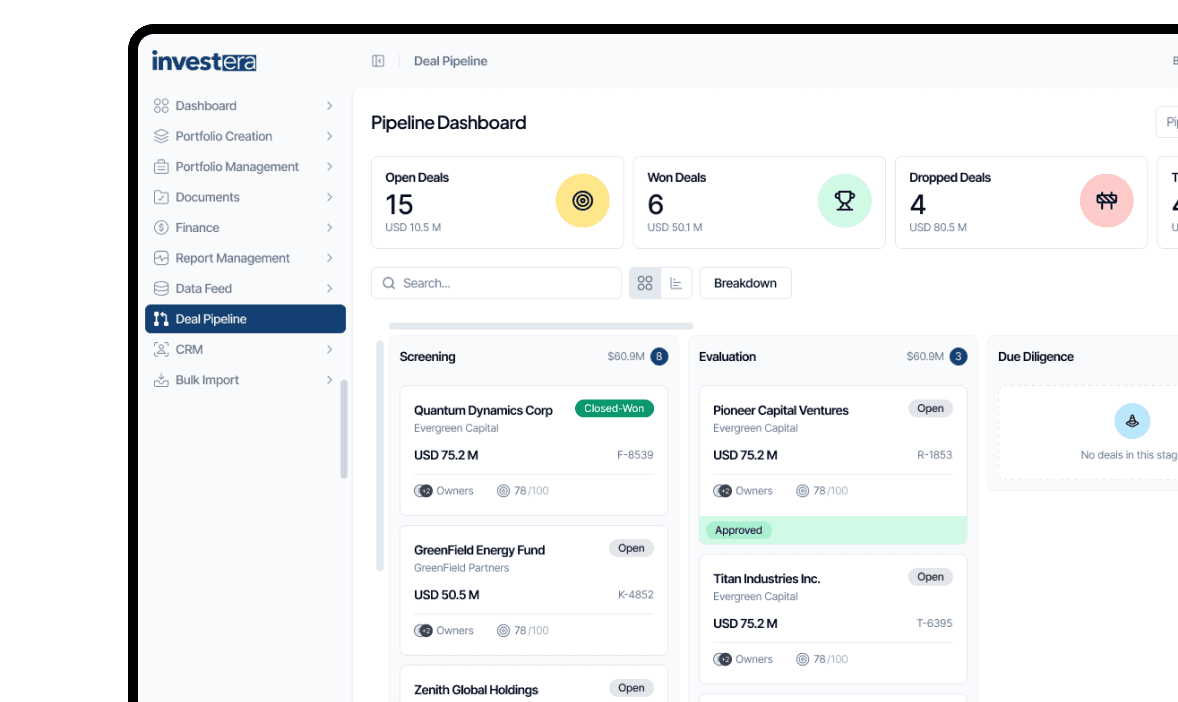The width and height of the screenshot is (1178, 702).
Task: Expand the Finance chevron
Action: [x=329, y=228]
